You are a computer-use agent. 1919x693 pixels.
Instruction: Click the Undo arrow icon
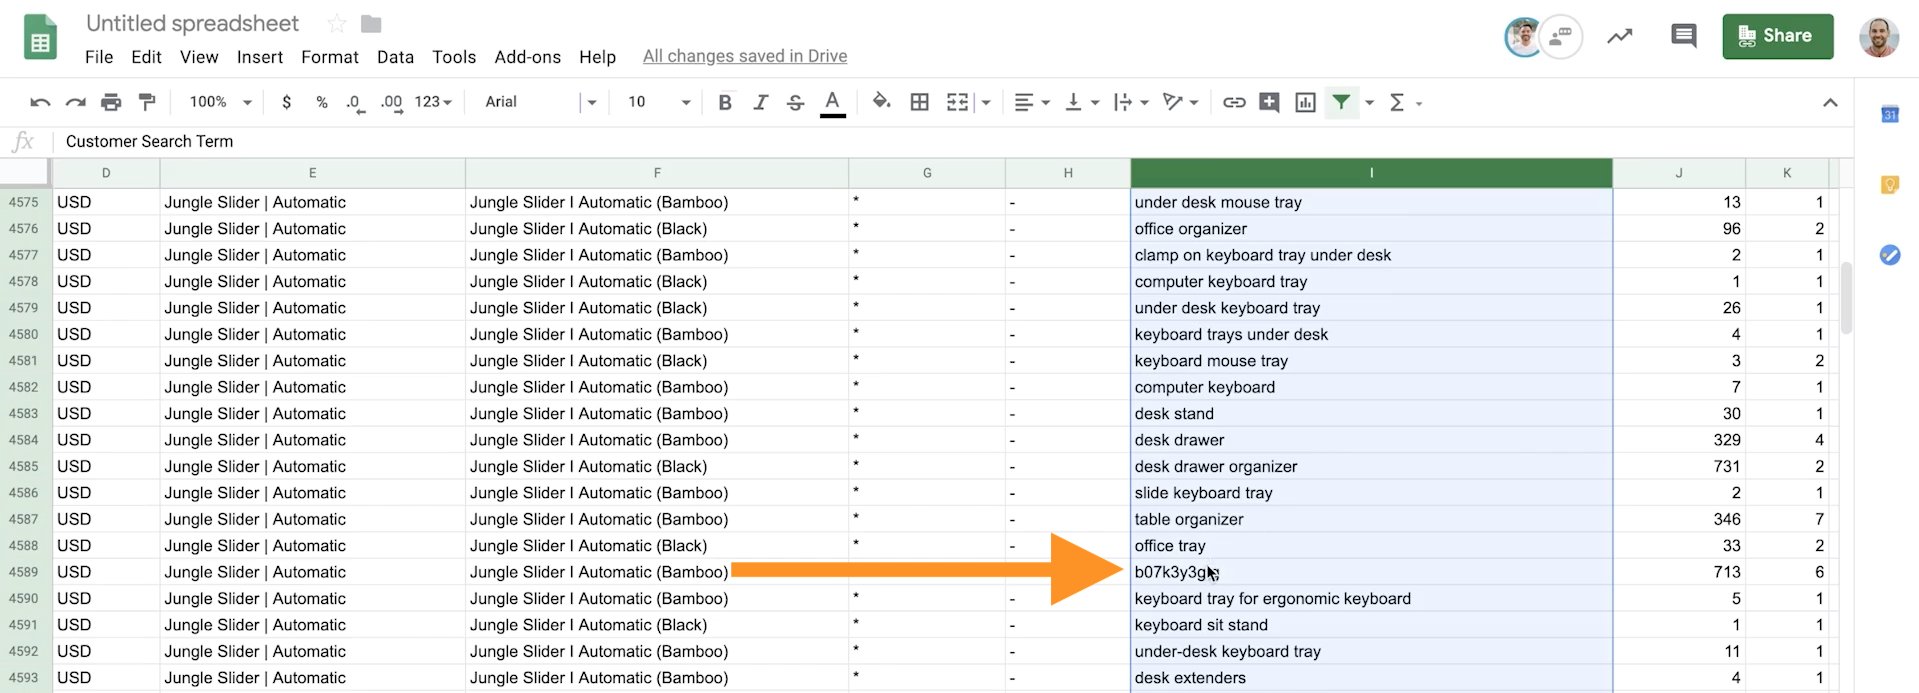(x=40, y=102)
